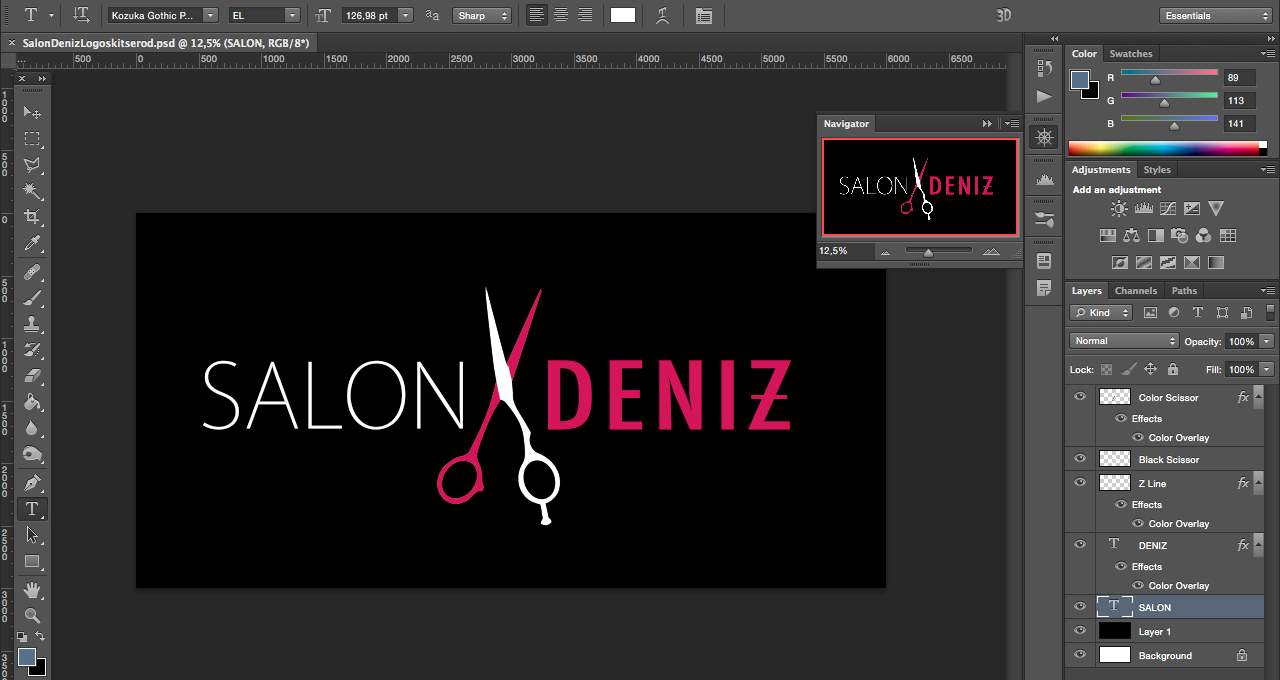This screenshot has height=680, width=1280.
Task: Select the Hand tool
Action: coord(32,589)
